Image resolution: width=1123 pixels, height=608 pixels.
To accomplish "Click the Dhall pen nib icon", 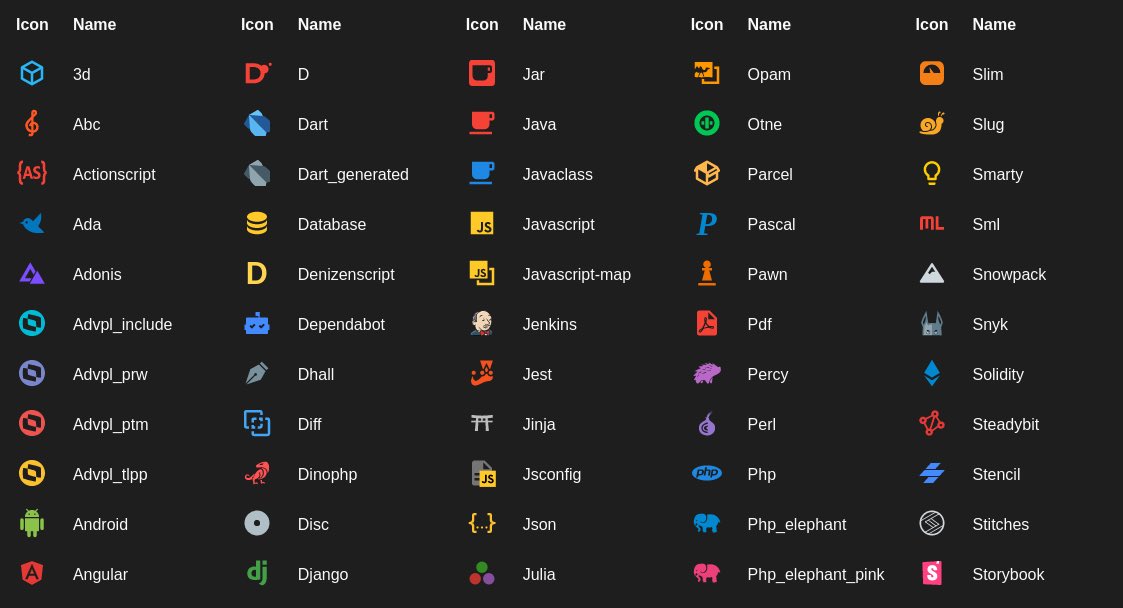I will point(257,373).
